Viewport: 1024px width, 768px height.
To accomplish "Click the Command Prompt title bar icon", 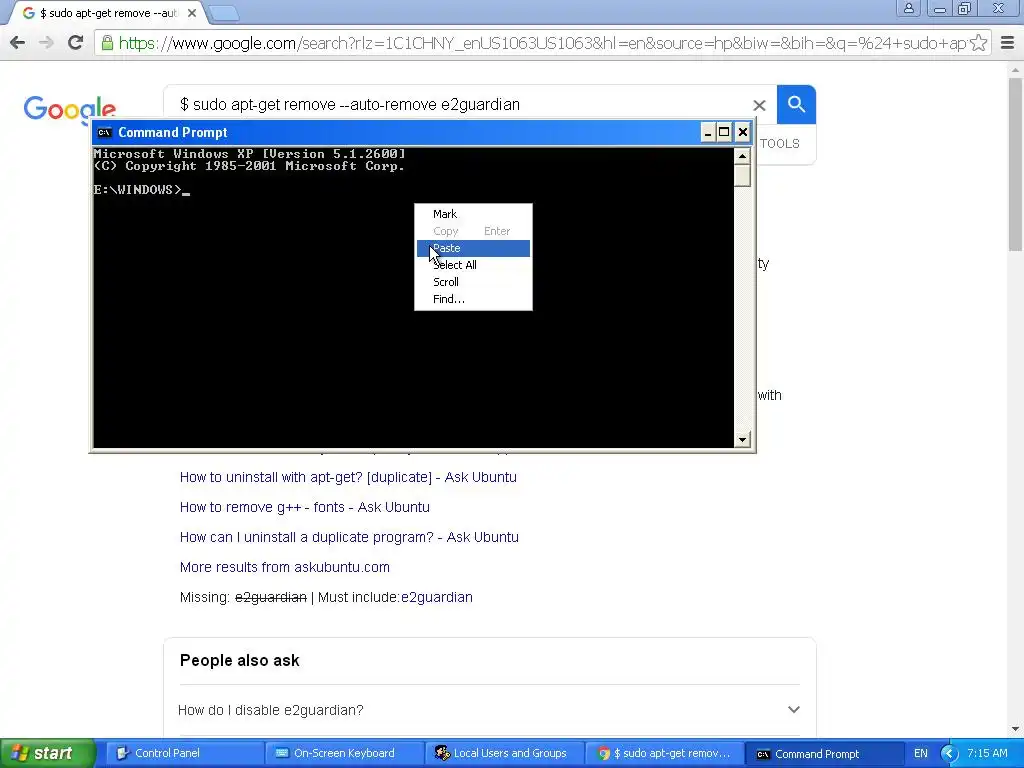I will click(x=104, y=133).
